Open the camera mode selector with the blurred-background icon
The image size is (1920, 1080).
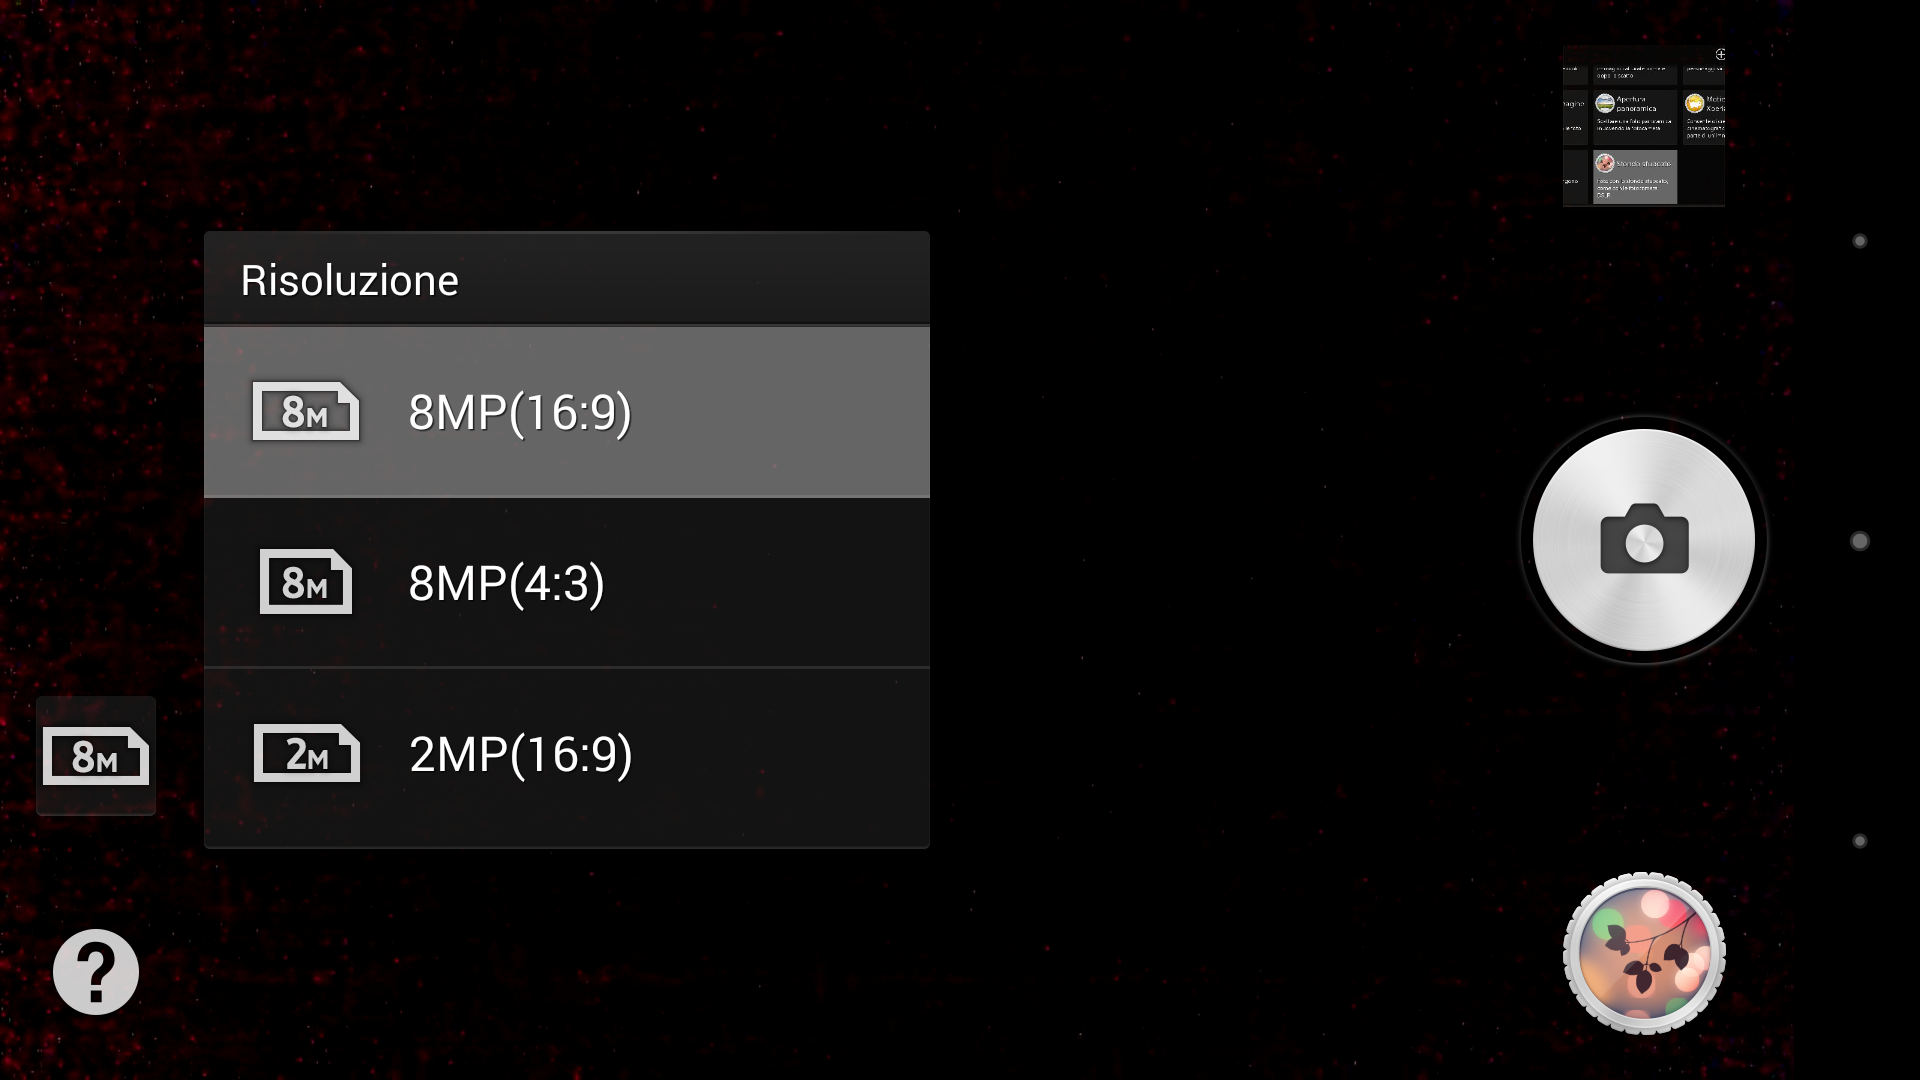pyautogui.click(x=1644, y=954)
